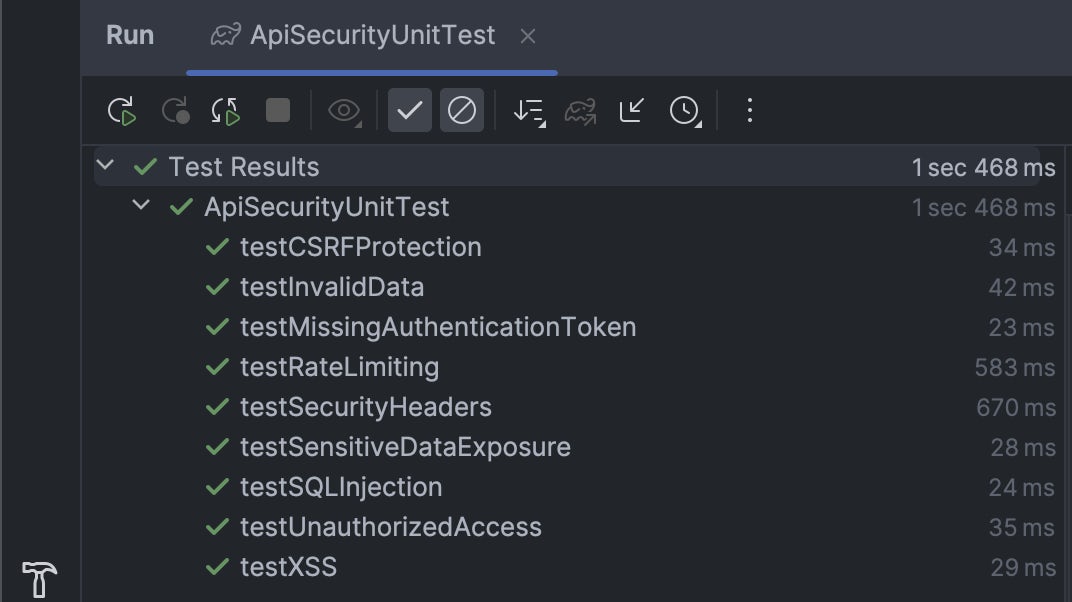1072x602 pixels.
Task: Import tests from file
Action: [x=631, y=111]
